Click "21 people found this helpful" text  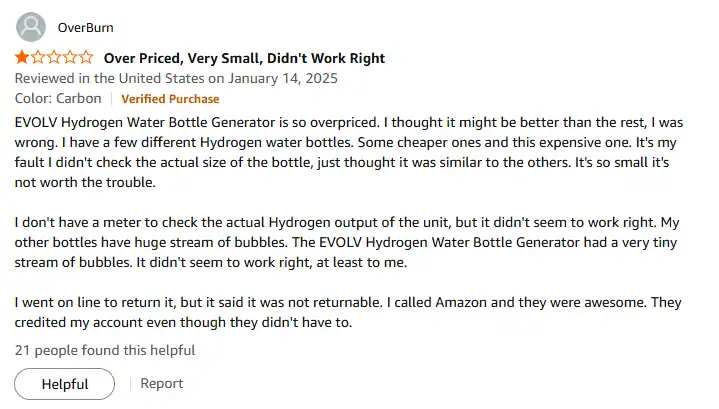(x=105, y=350)
